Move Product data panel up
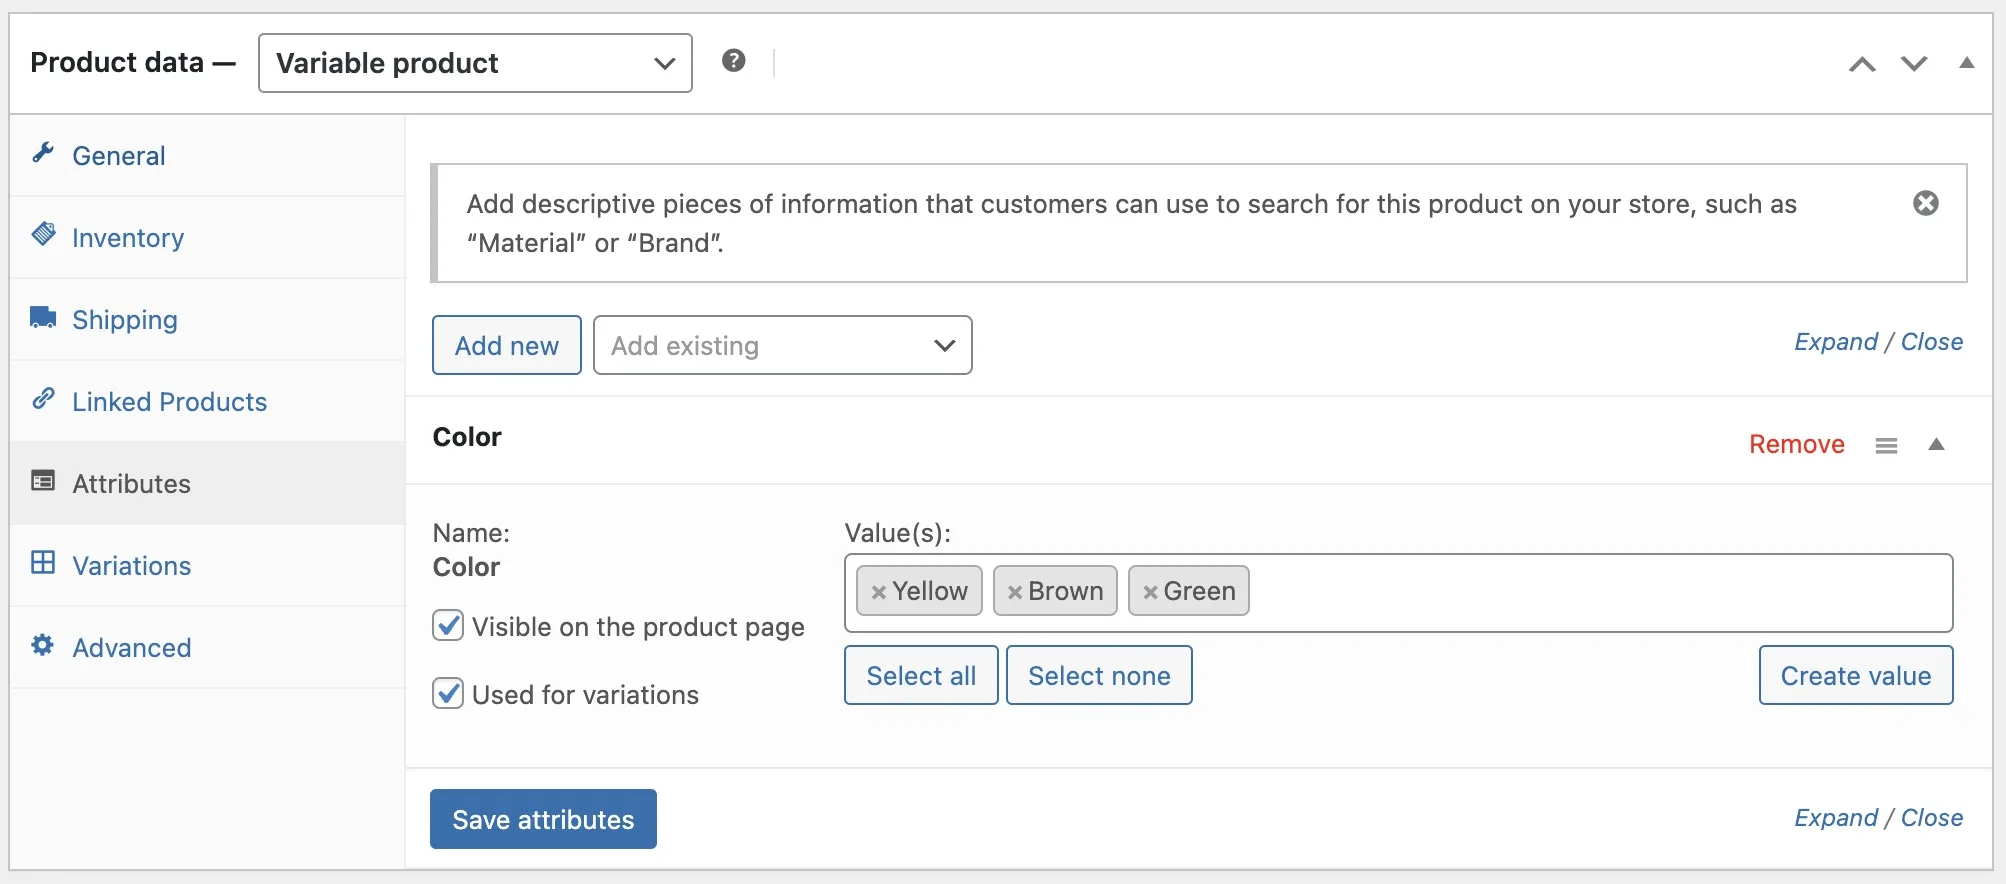The image size is (2006, 884). click(x=1862, y=64)
